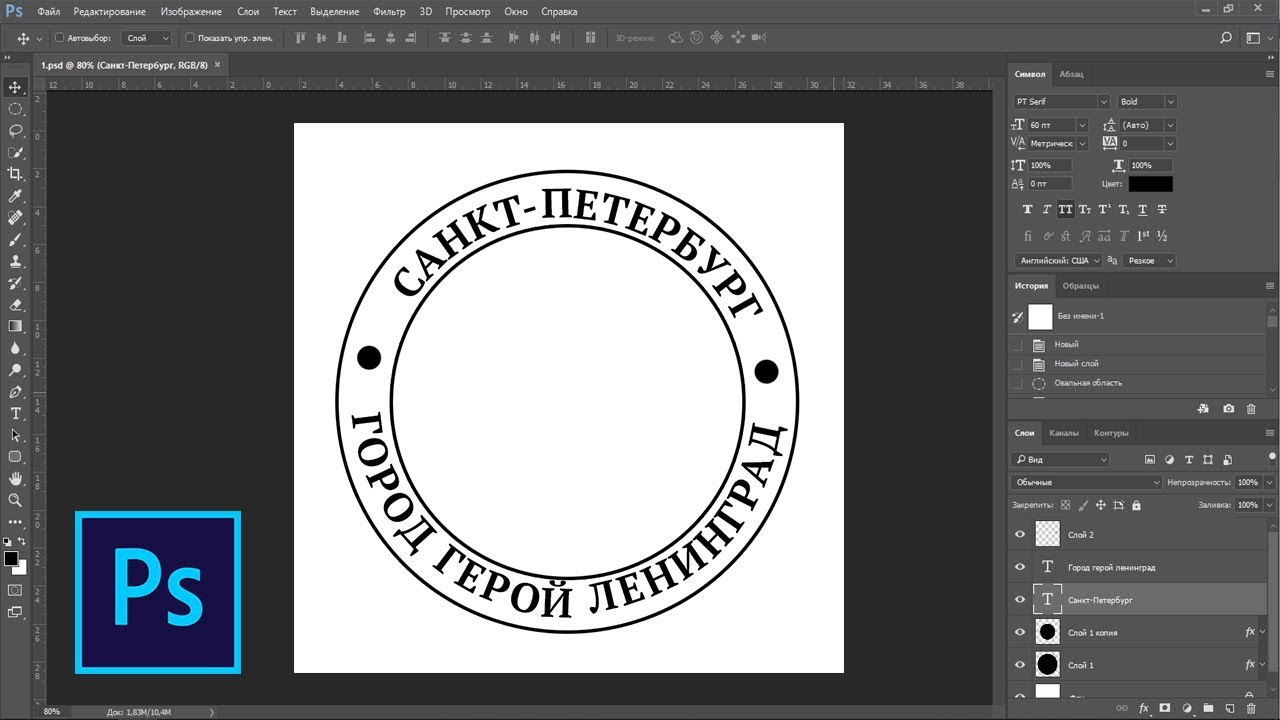Image resolution: width=1280 pixels, height=720 pixels.
Task: Click the Underline text style icon
Action: 1142,210
